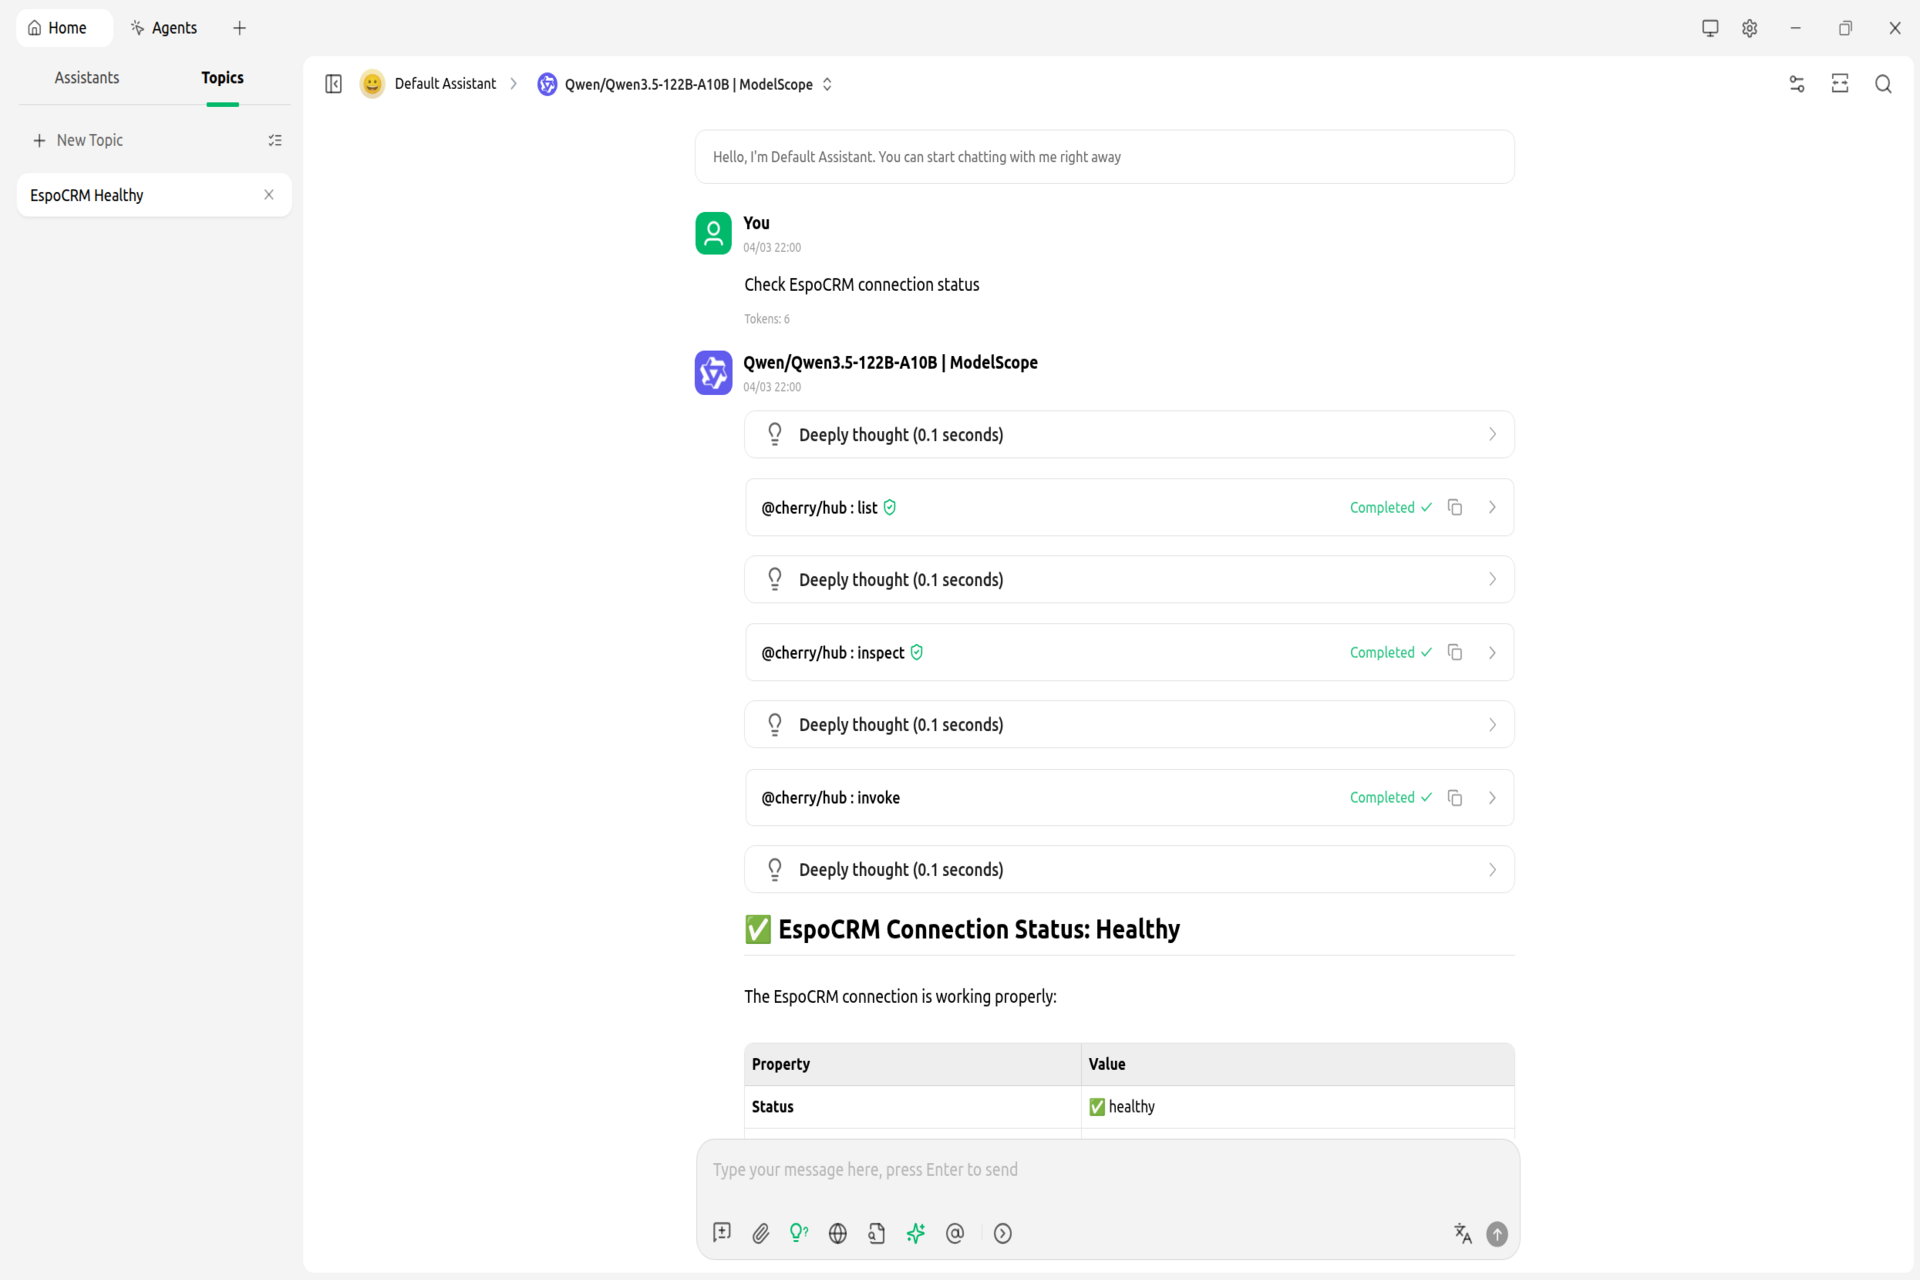Expand the first Deeply thought block
The height and width of the screenshot is (1280, 1920).
pyautogui.click(x=1128, y=434)
